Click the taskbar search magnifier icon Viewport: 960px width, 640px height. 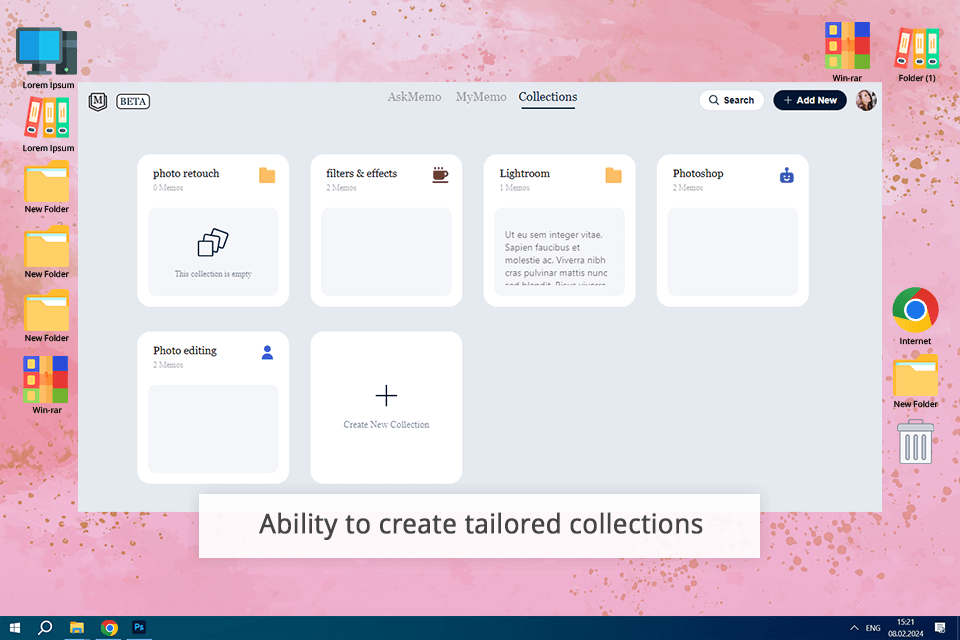point(45,628)
